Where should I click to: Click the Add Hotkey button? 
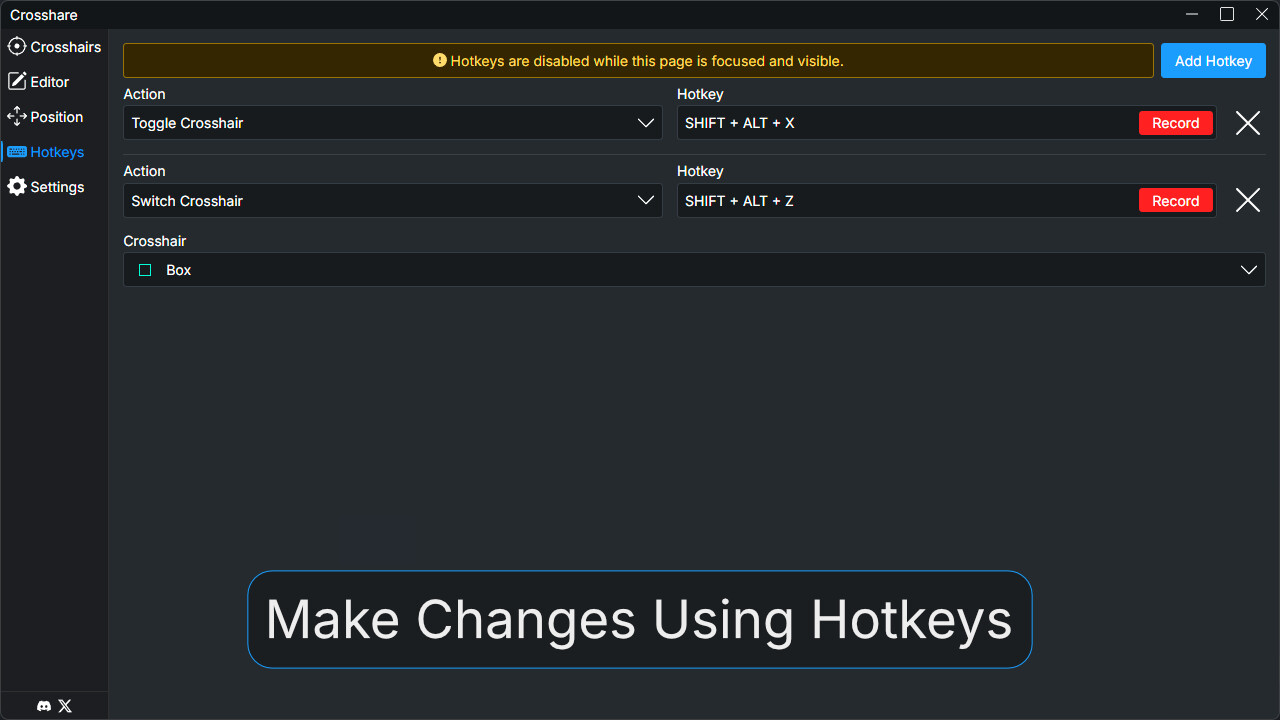(1213, 61)
